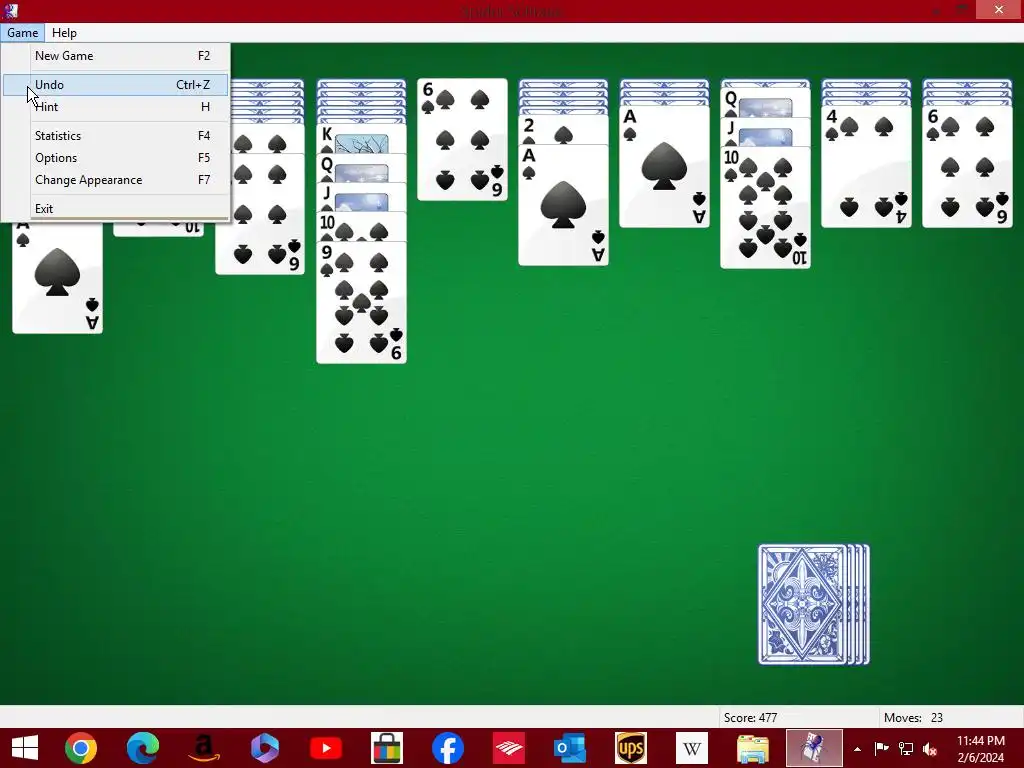Open the Help menu

tap(64, 33)
